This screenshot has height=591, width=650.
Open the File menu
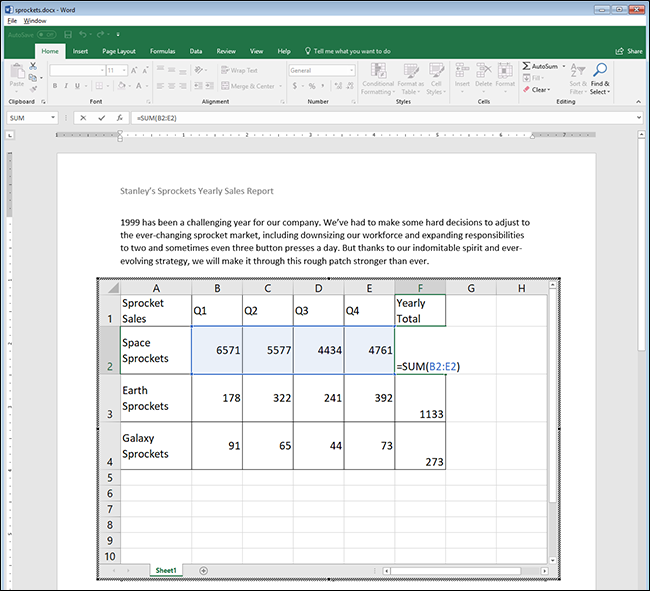(11, 20)
